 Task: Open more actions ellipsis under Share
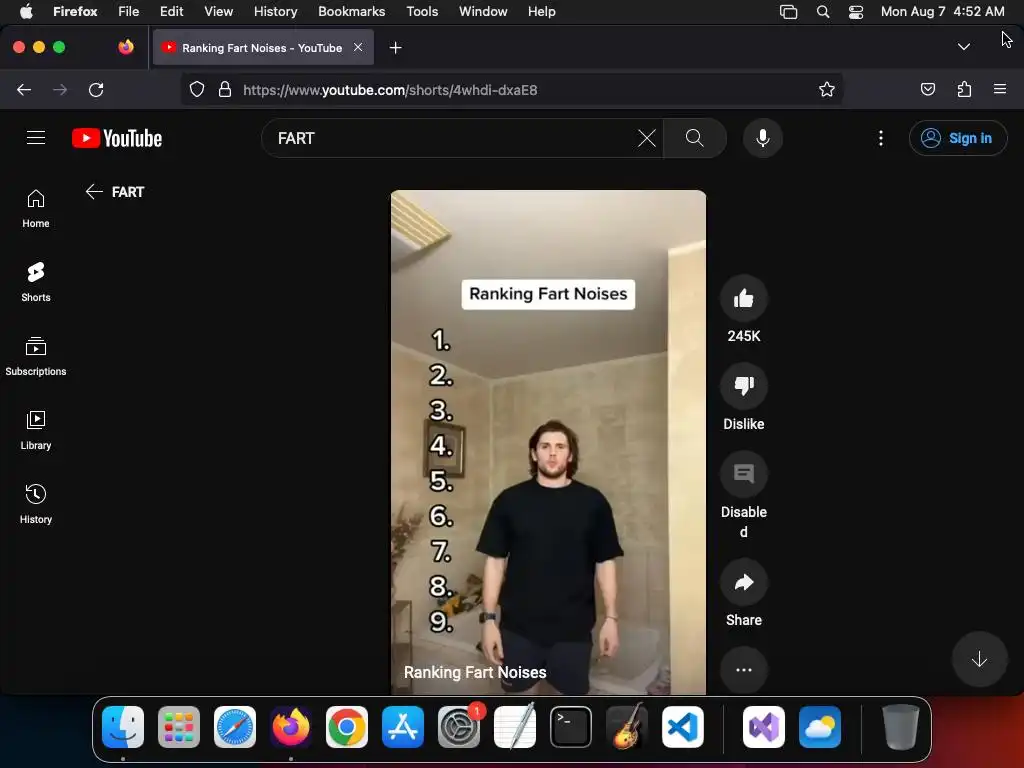(x=743, y=670)
